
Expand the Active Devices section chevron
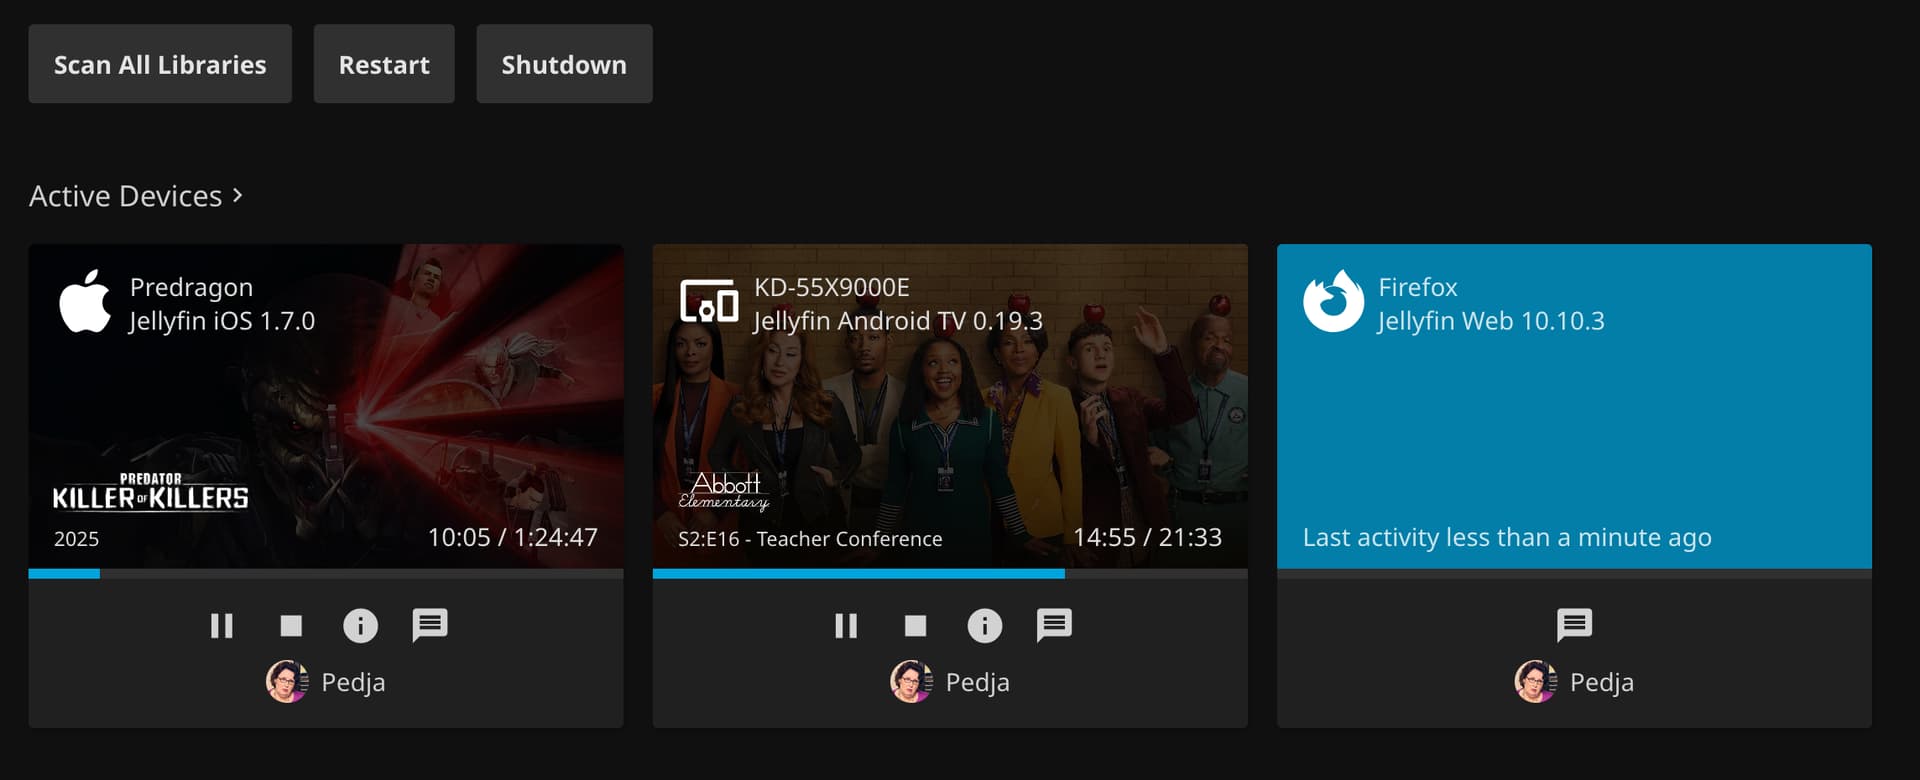coord(237,195)
